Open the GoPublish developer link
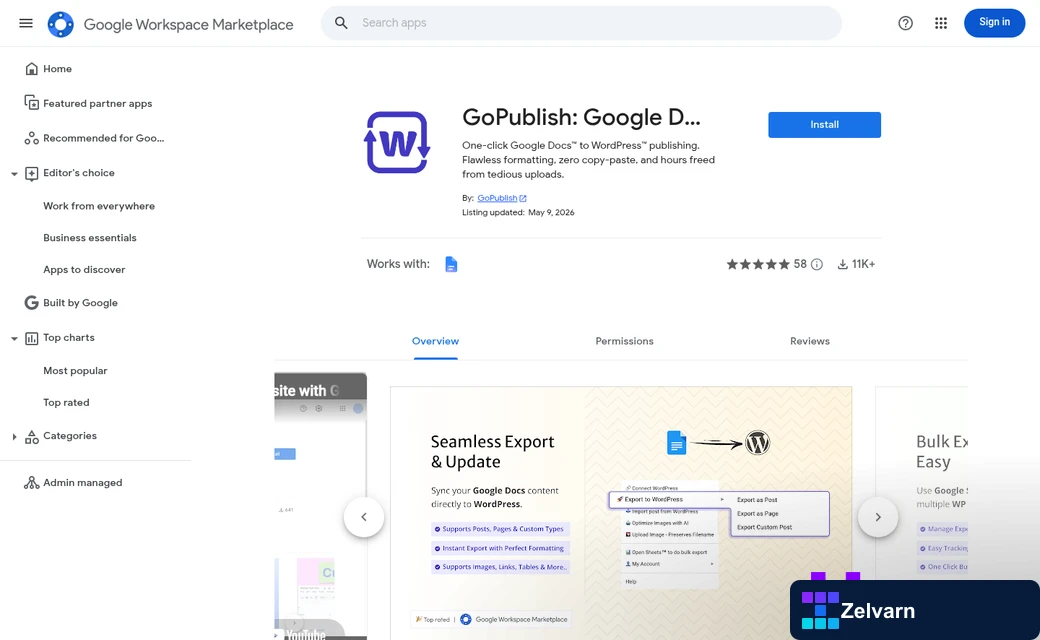The width and height of the screenshot is (1040, 640). coord(497,198)
